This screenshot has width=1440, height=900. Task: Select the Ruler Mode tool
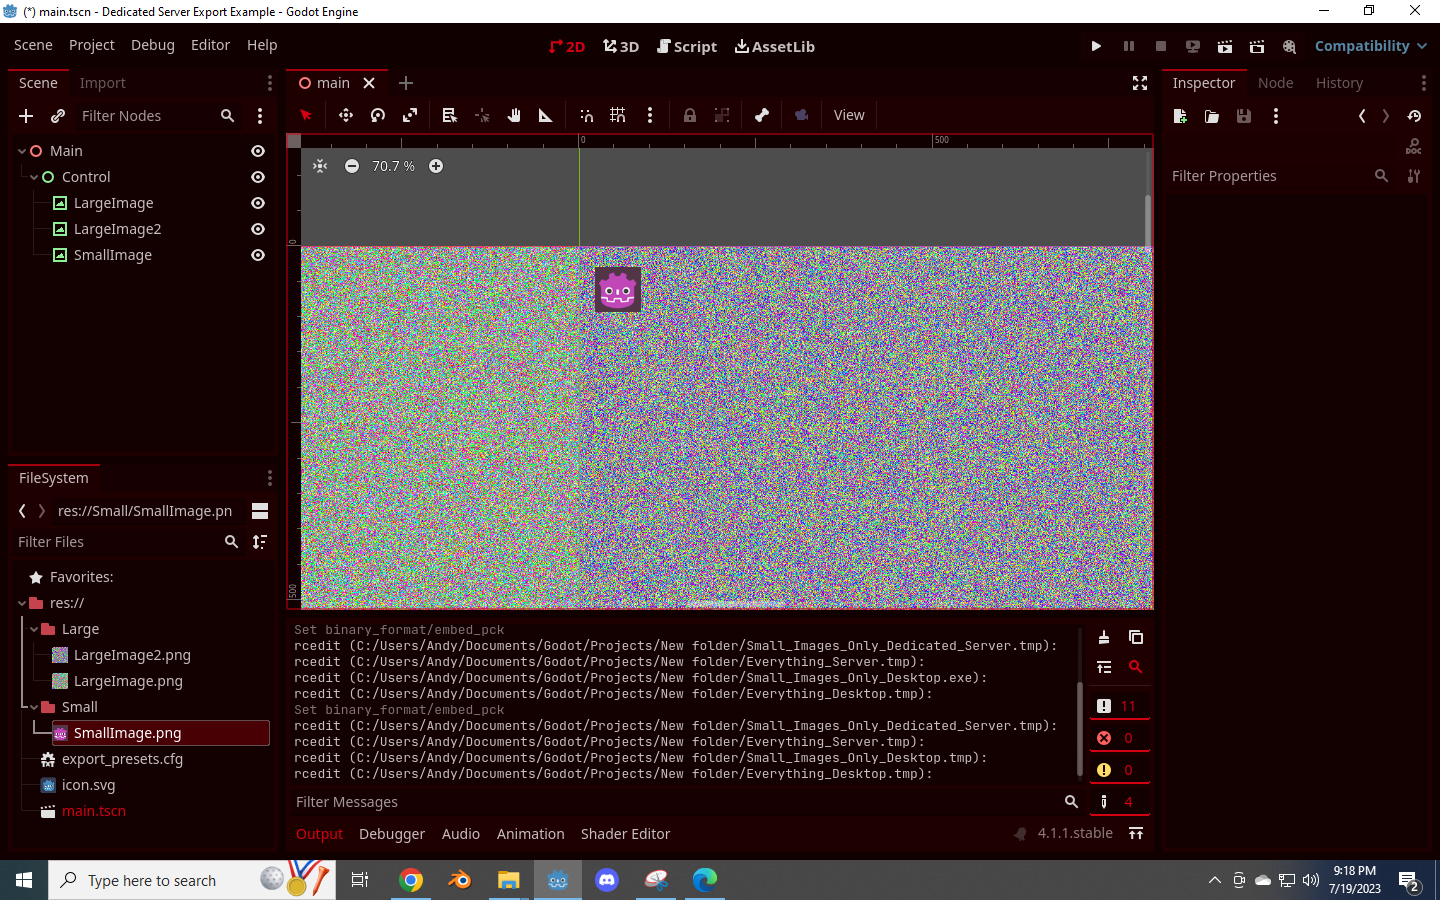tap(545, 115)
